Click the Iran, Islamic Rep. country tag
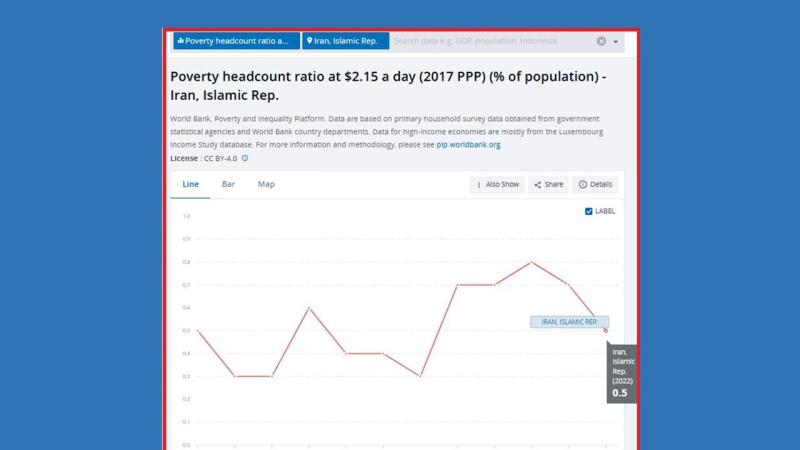This screenshot has height=450, width=800. (x=345, y=41)
